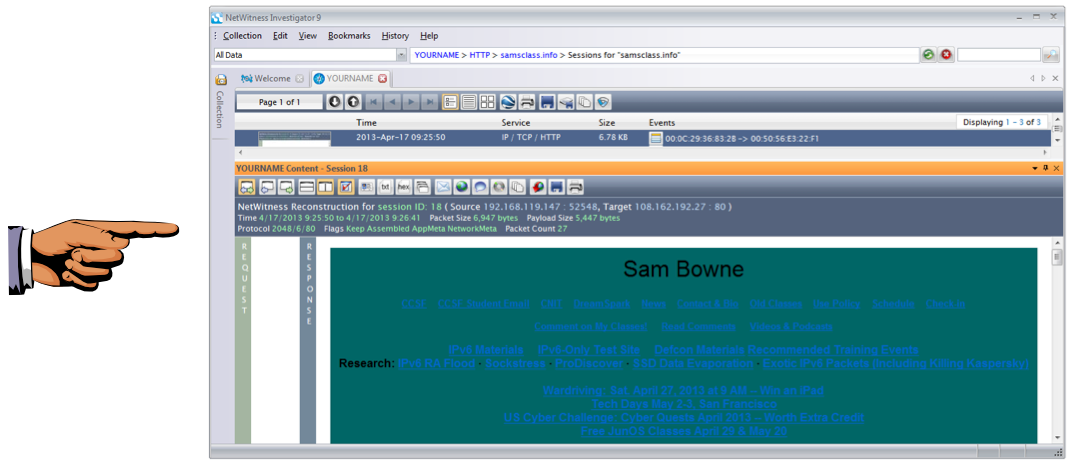This screenshot has width=1071, height=464.
Task: Refresh the current drill with green button
Action: [928, 55]
